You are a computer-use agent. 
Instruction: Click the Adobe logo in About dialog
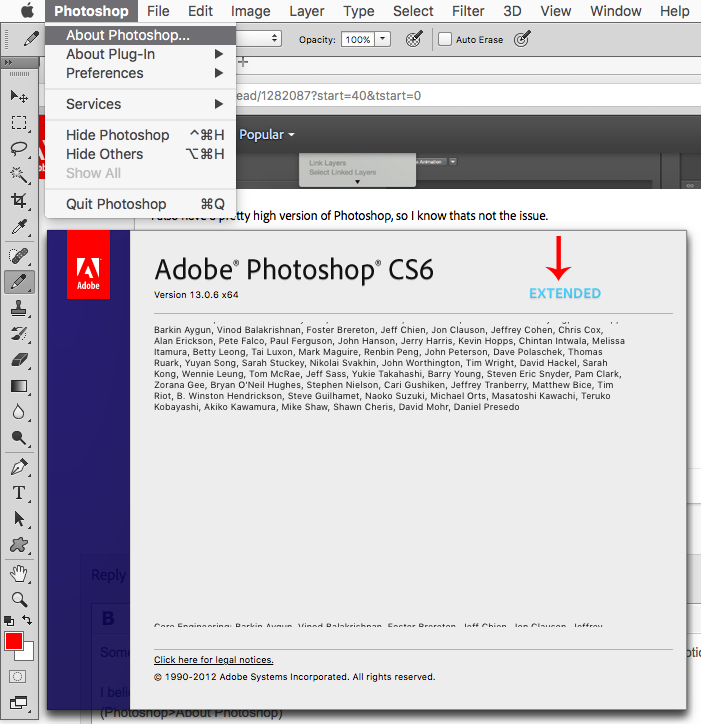[x=88, y=265]
